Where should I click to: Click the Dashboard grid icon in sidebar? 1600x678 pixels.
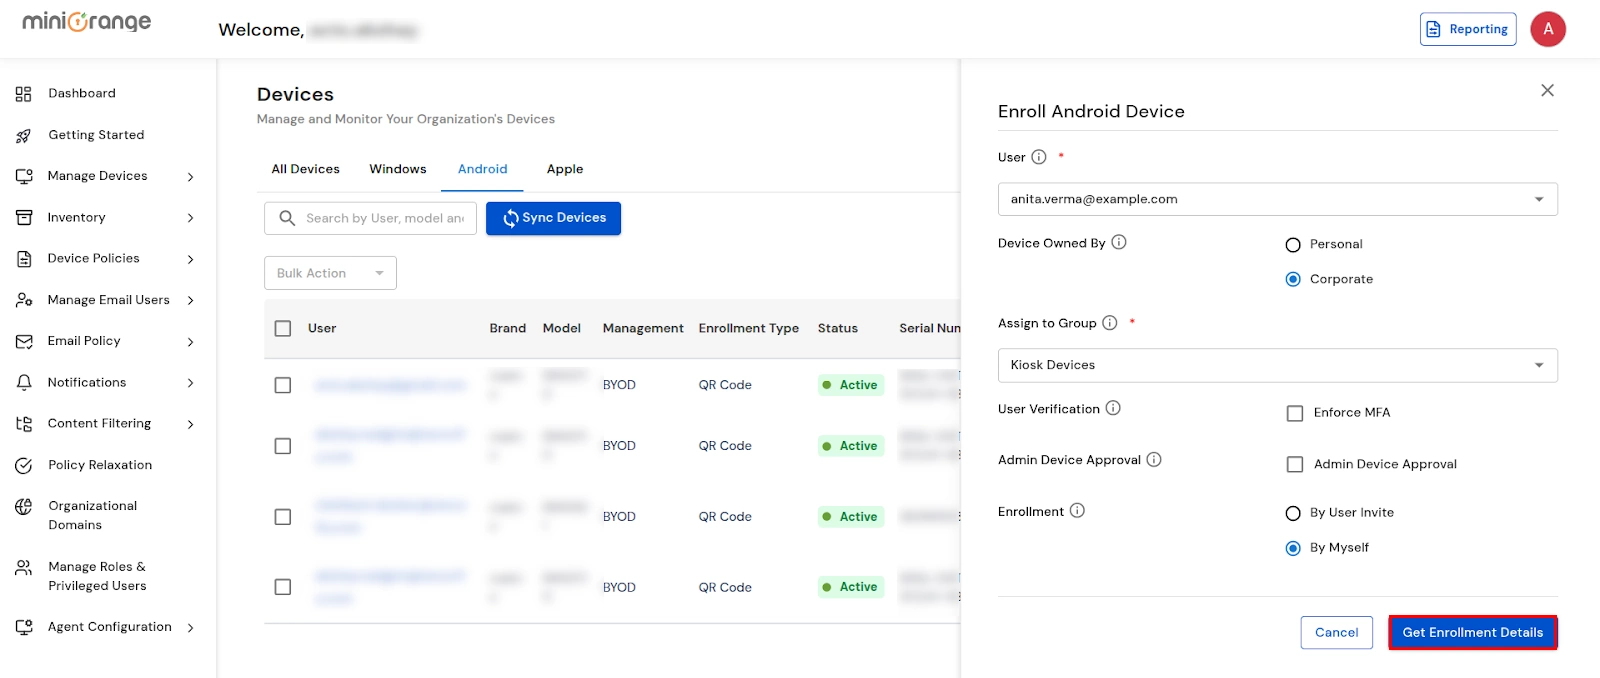coord(24,94)
